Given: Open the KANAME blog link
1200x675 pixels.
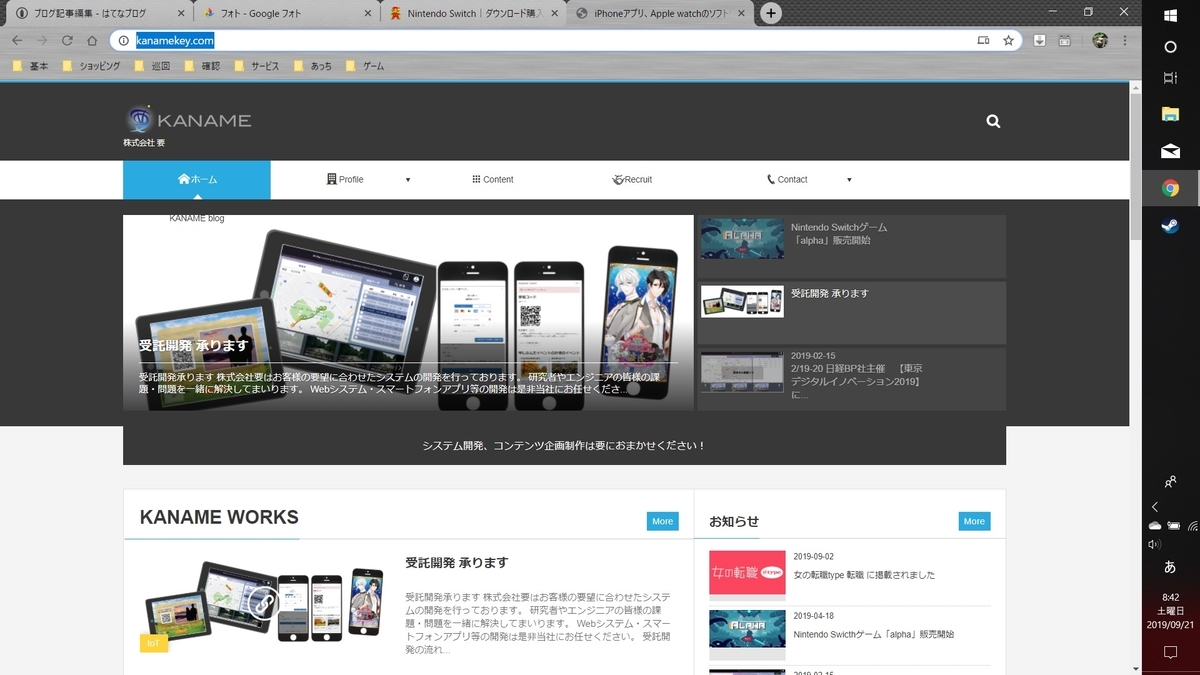Looking at the screenshot, I should (x=197, y=218).
